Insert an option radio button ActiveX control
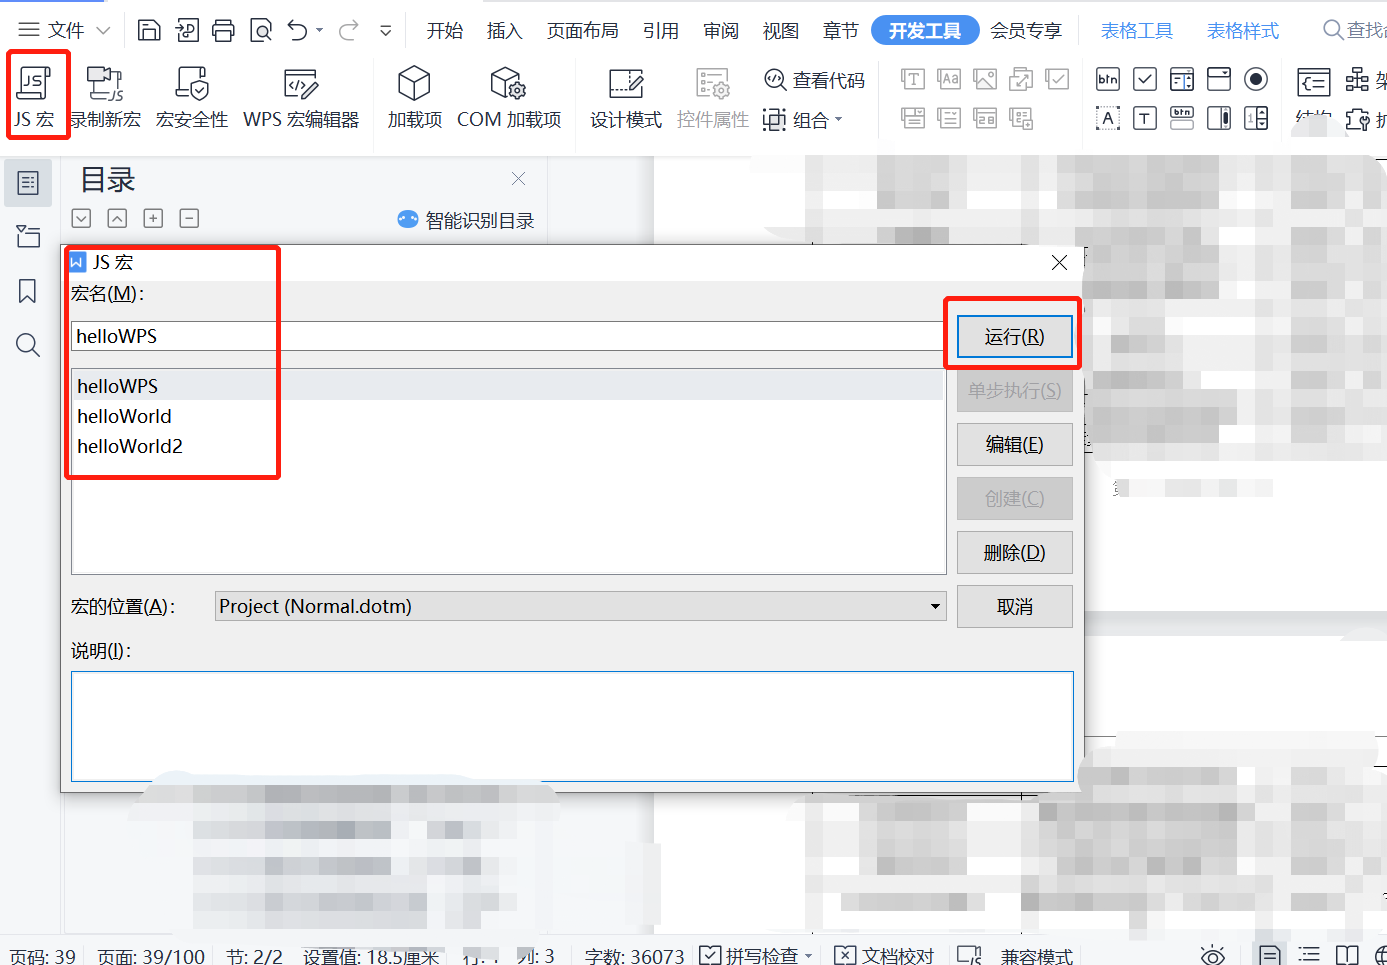 pos(1256,79)
